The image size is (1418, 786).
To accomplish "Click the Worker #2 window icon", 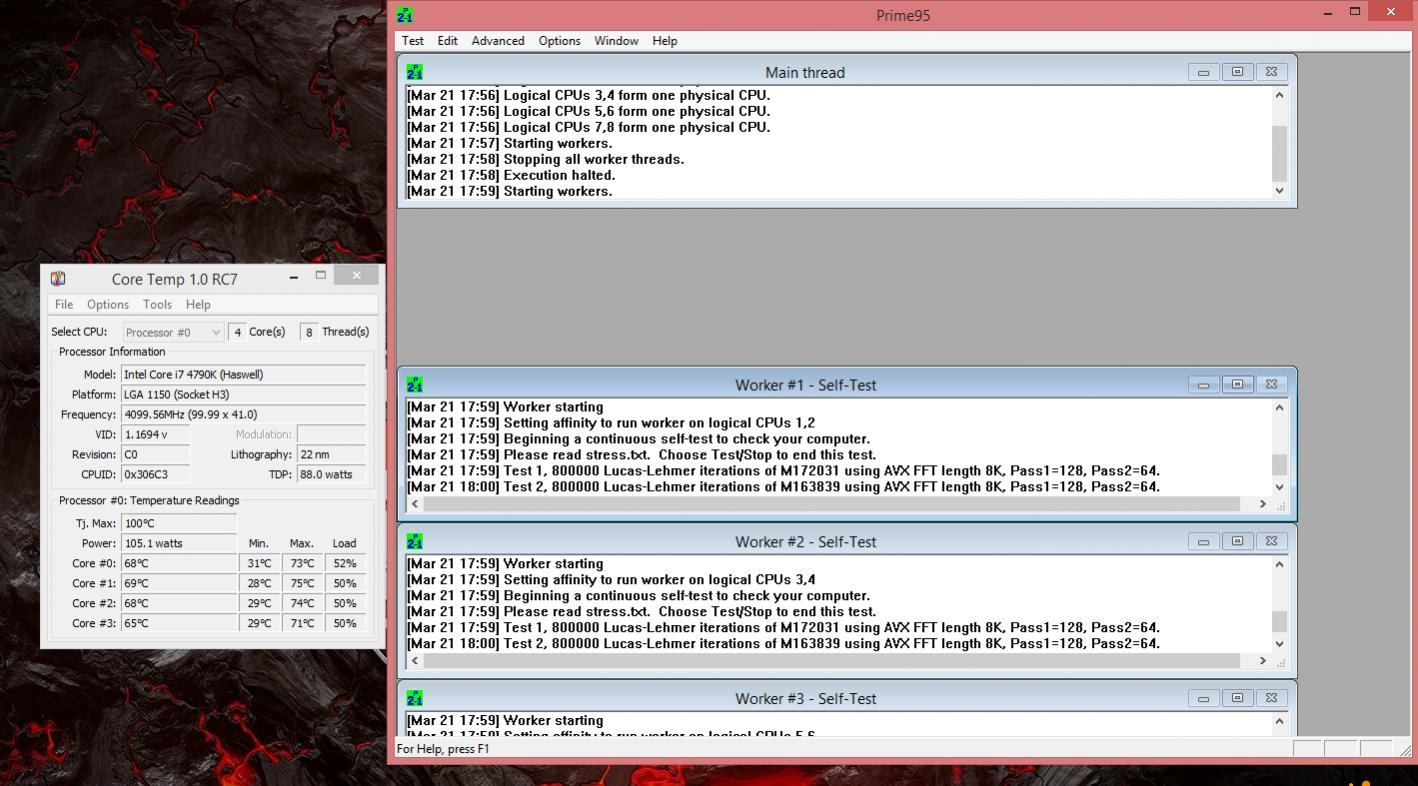I will [415, 542].
